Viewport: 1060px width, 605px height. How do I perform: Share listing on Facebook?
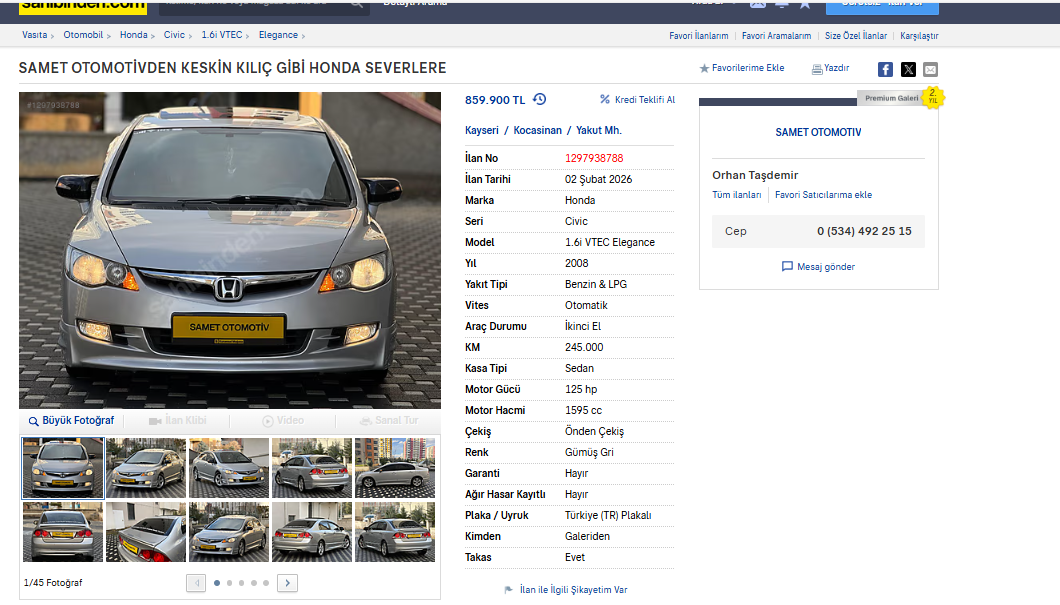[x=885, y=69]
